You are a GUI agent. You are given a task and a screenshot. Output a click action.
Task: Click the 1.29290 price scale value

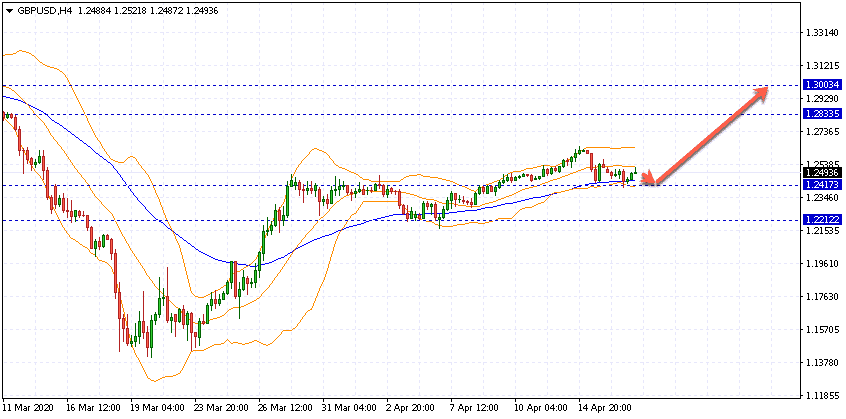[x=823, y=99]
